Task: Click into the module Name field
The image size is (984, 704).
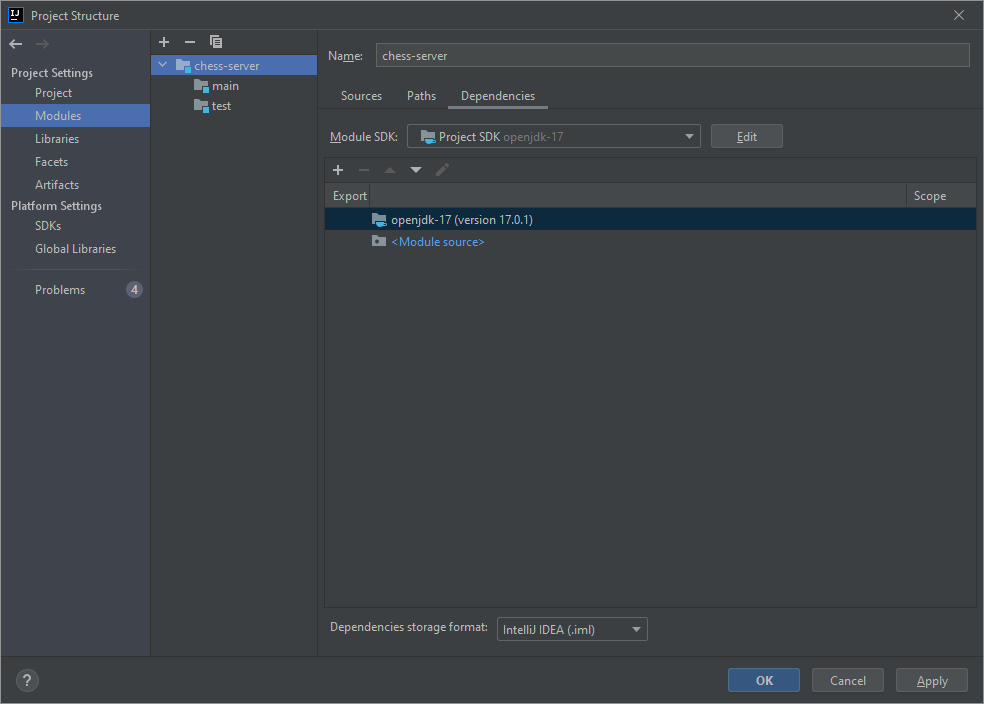Action: (673, 55)
